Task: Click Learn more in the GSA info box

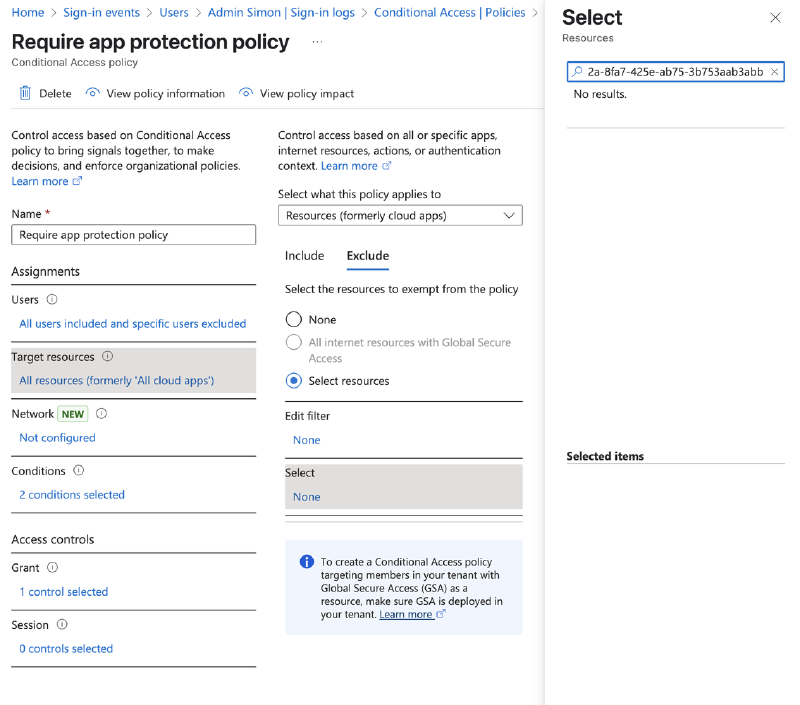Action: tap(406, 614)
